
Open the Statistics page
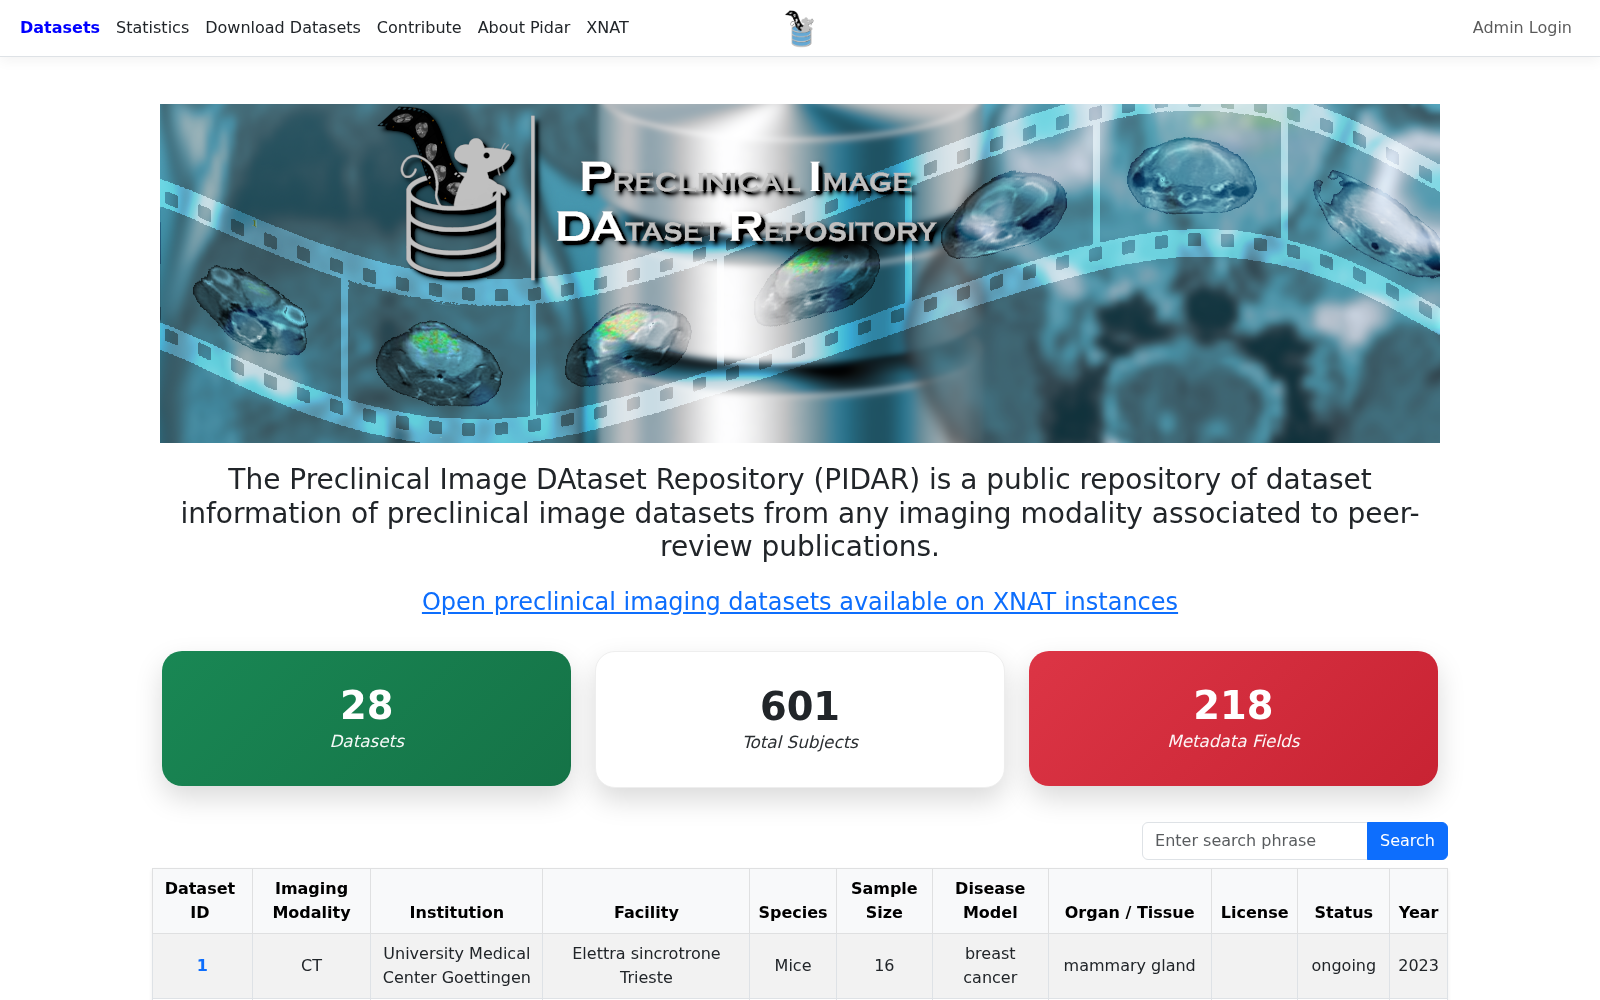click(x=152, y=28)
